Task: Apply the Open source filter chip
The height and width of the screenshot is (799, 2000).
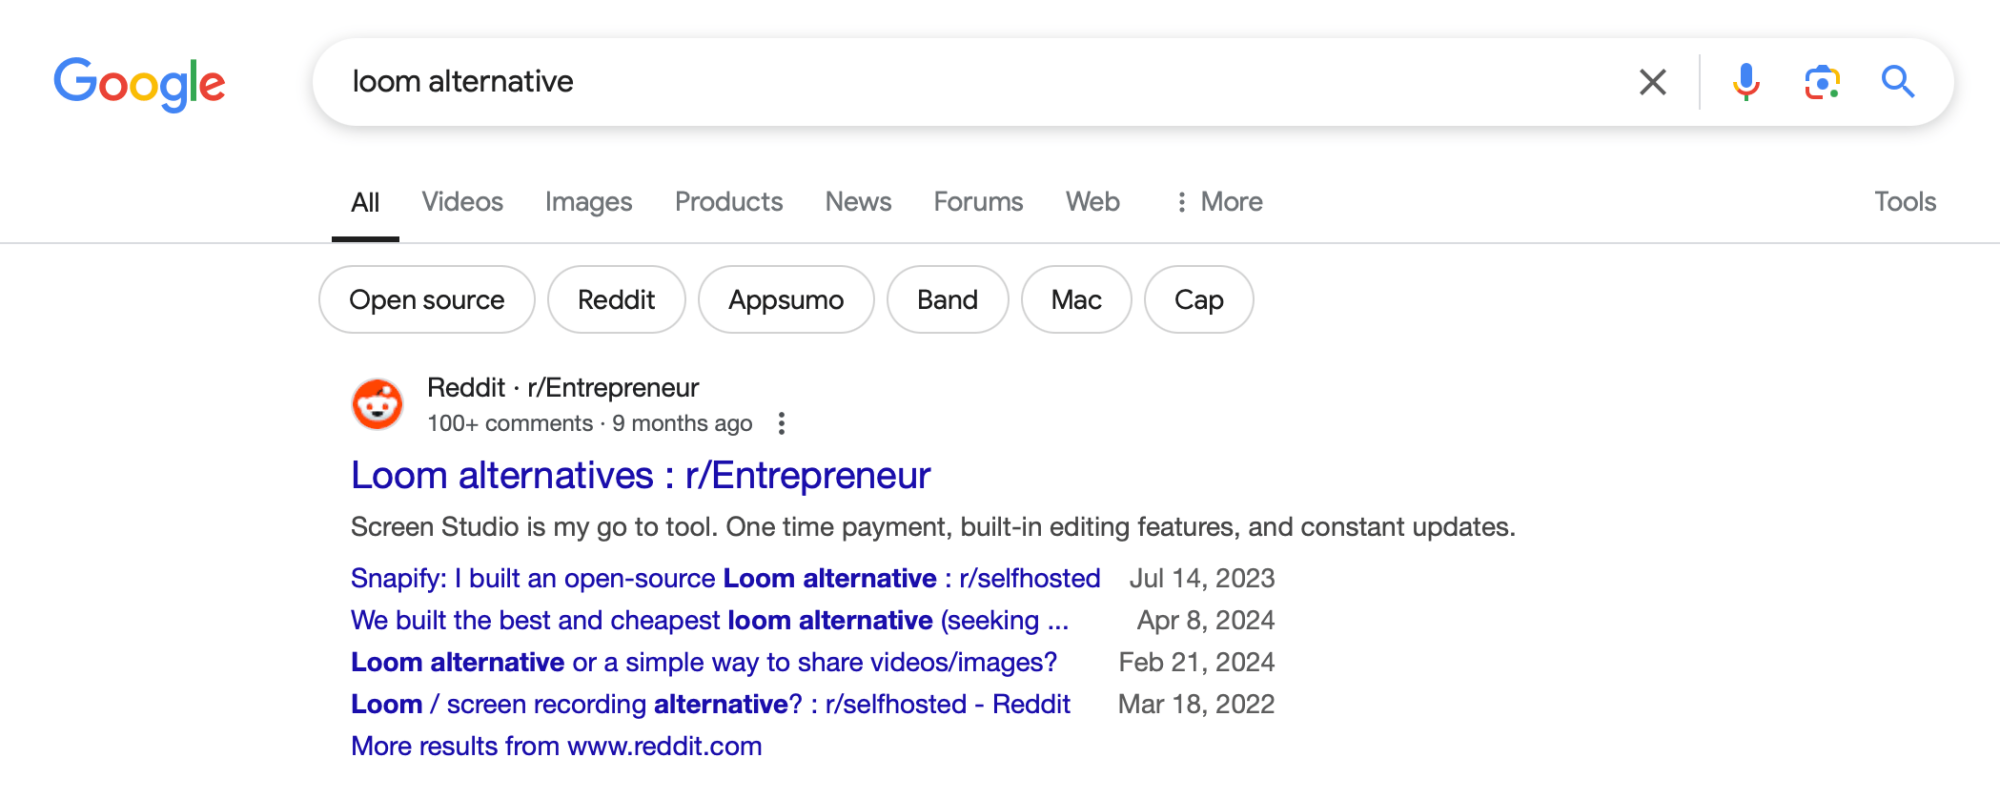Action: point(427,300)
